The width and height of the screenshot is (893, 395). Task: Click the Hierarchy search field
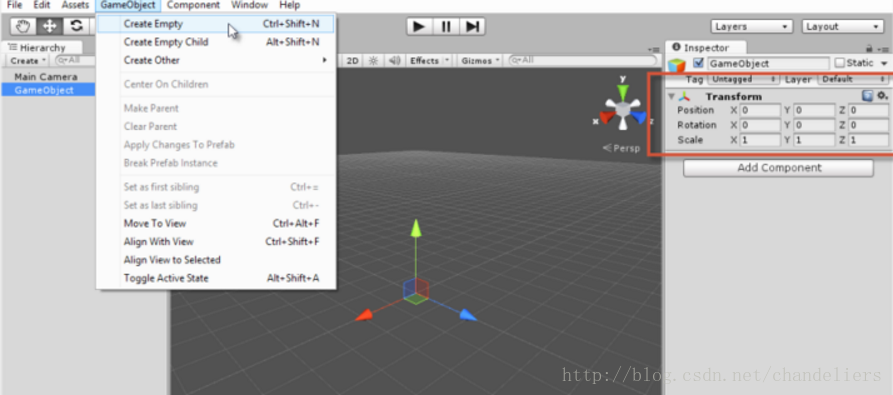pyautogui.click(x=74, y=60)
